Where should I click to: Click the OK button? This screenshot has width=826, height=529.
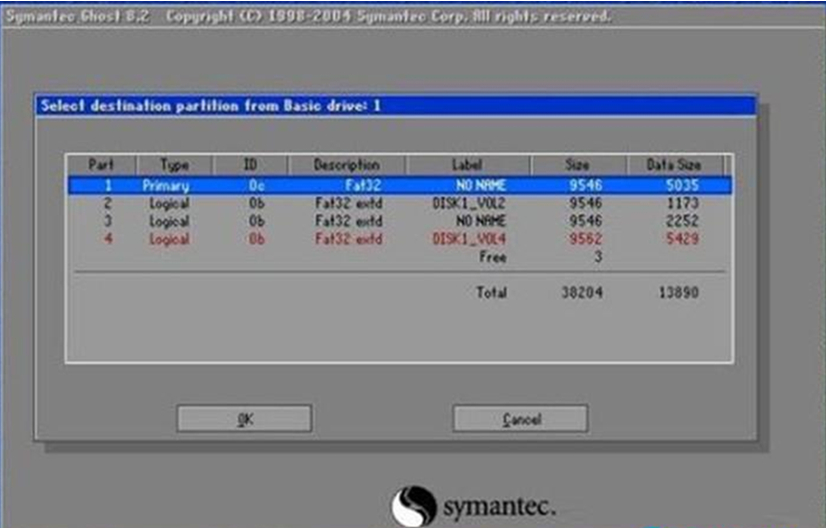click(244, 419)
